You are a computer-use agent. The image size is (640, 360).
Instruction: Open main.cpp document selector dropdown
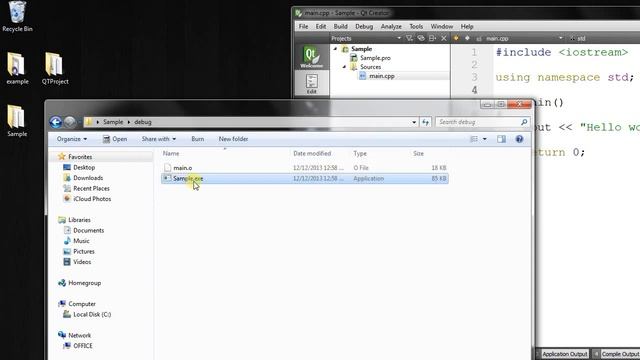pos(560,38)
